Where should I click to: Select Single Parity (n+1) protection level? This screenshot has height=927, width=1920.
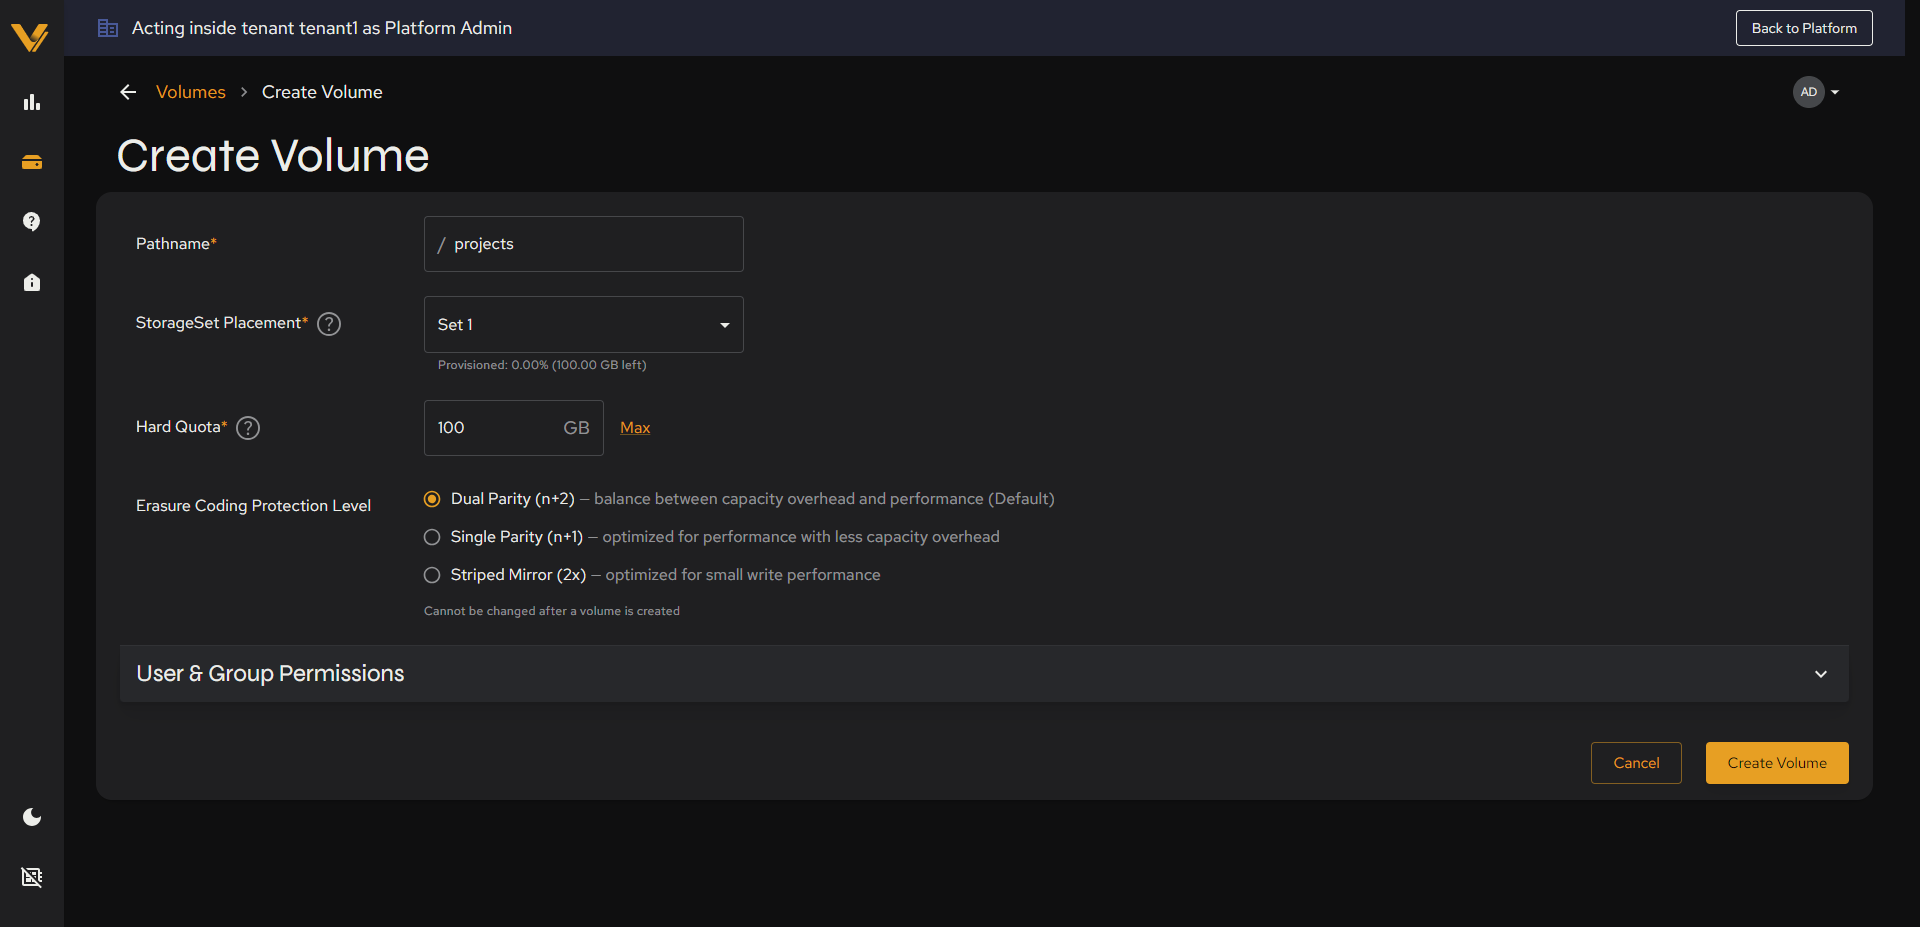tap(432, 537)
